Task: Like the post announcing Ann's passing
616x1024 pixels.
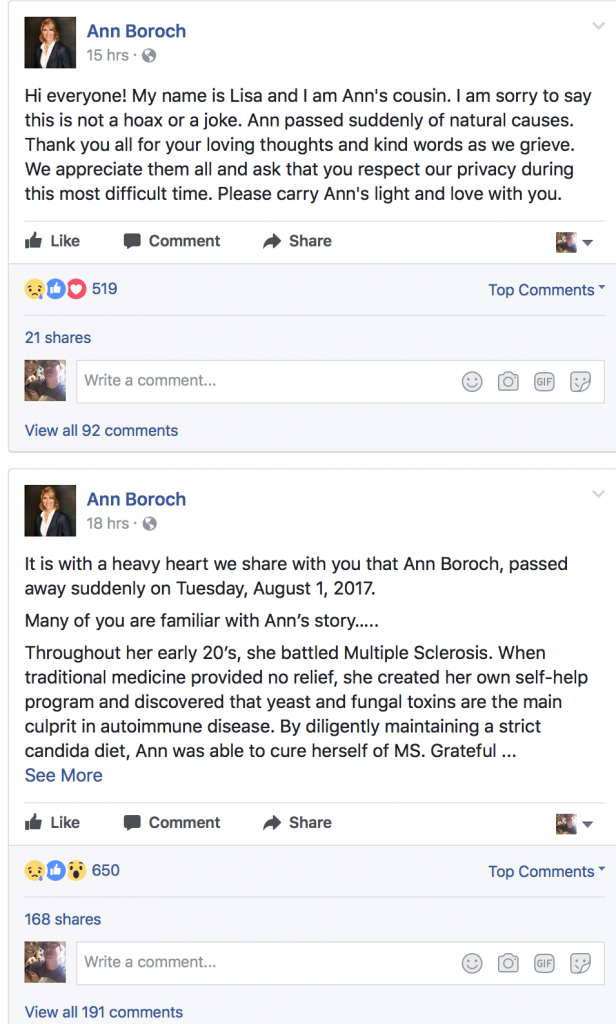Action: 52,822
